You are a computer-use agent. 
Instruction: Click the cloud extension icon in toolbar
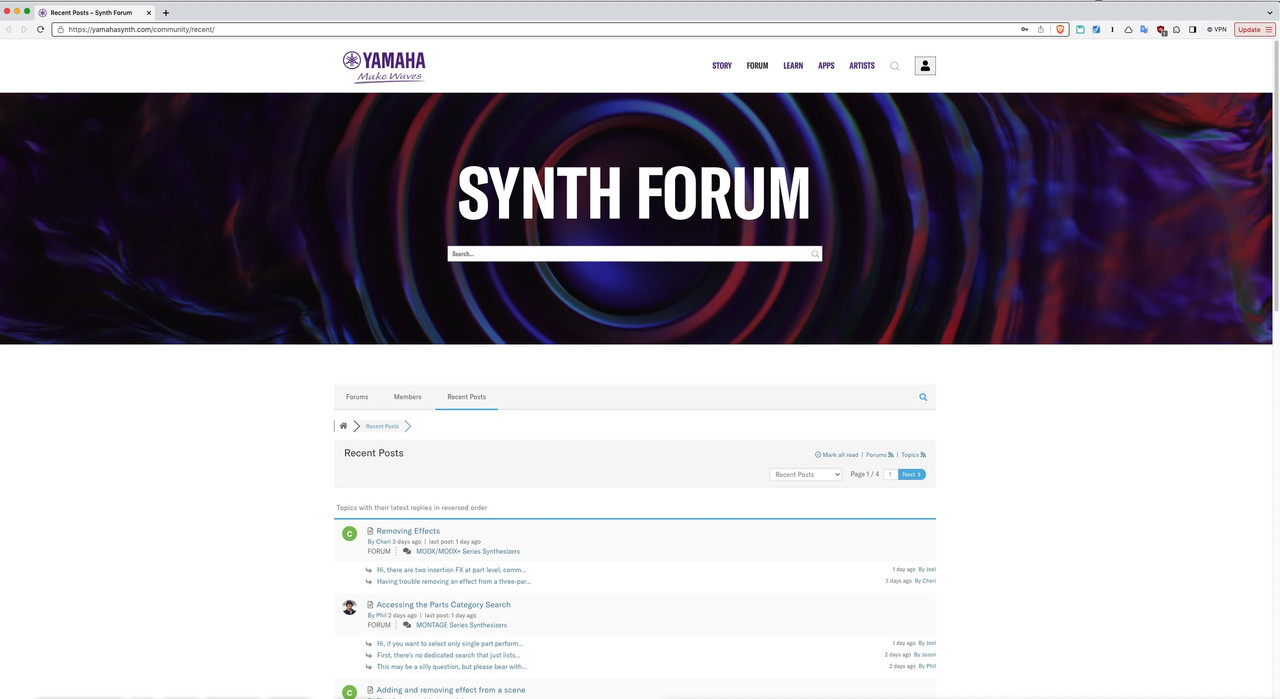(x=1128, y=29)
